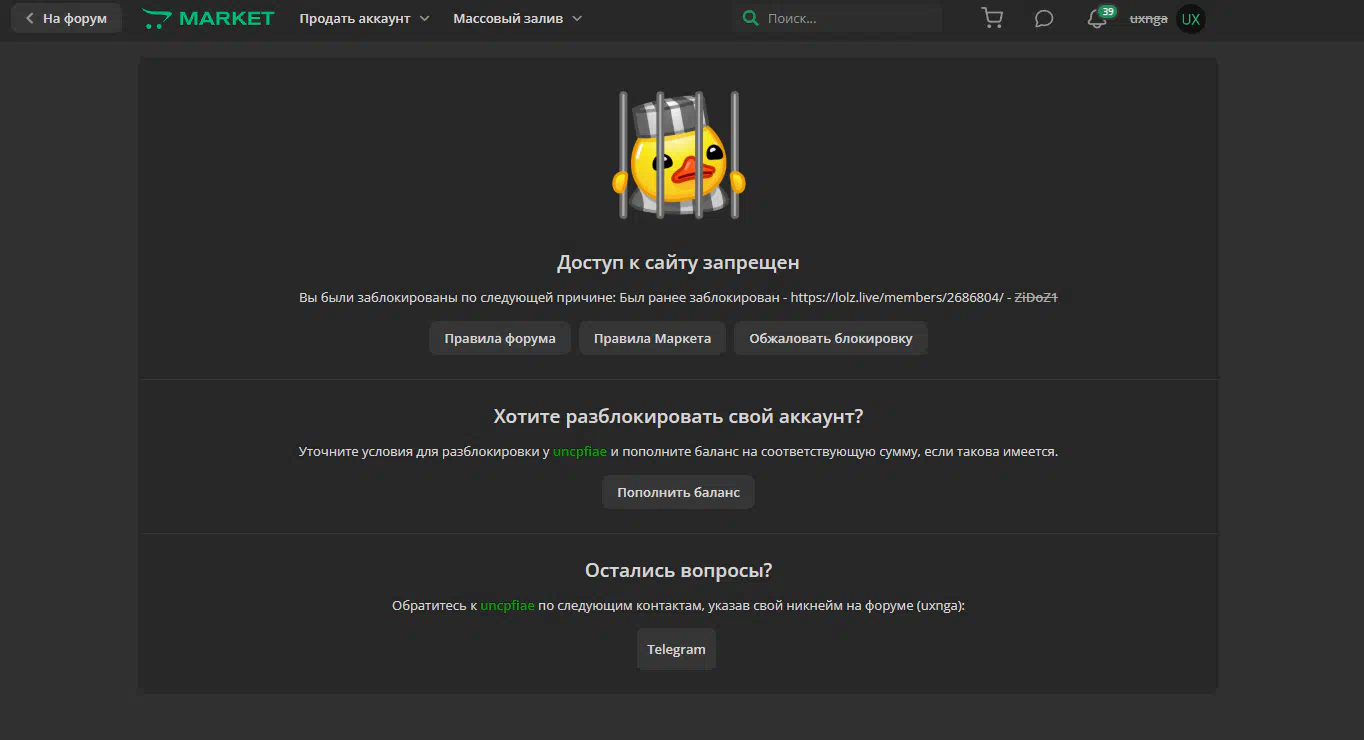Viewport: 1364px width, 740px height.
Task: Open the shopping cart icon
Action: (992, 18)
